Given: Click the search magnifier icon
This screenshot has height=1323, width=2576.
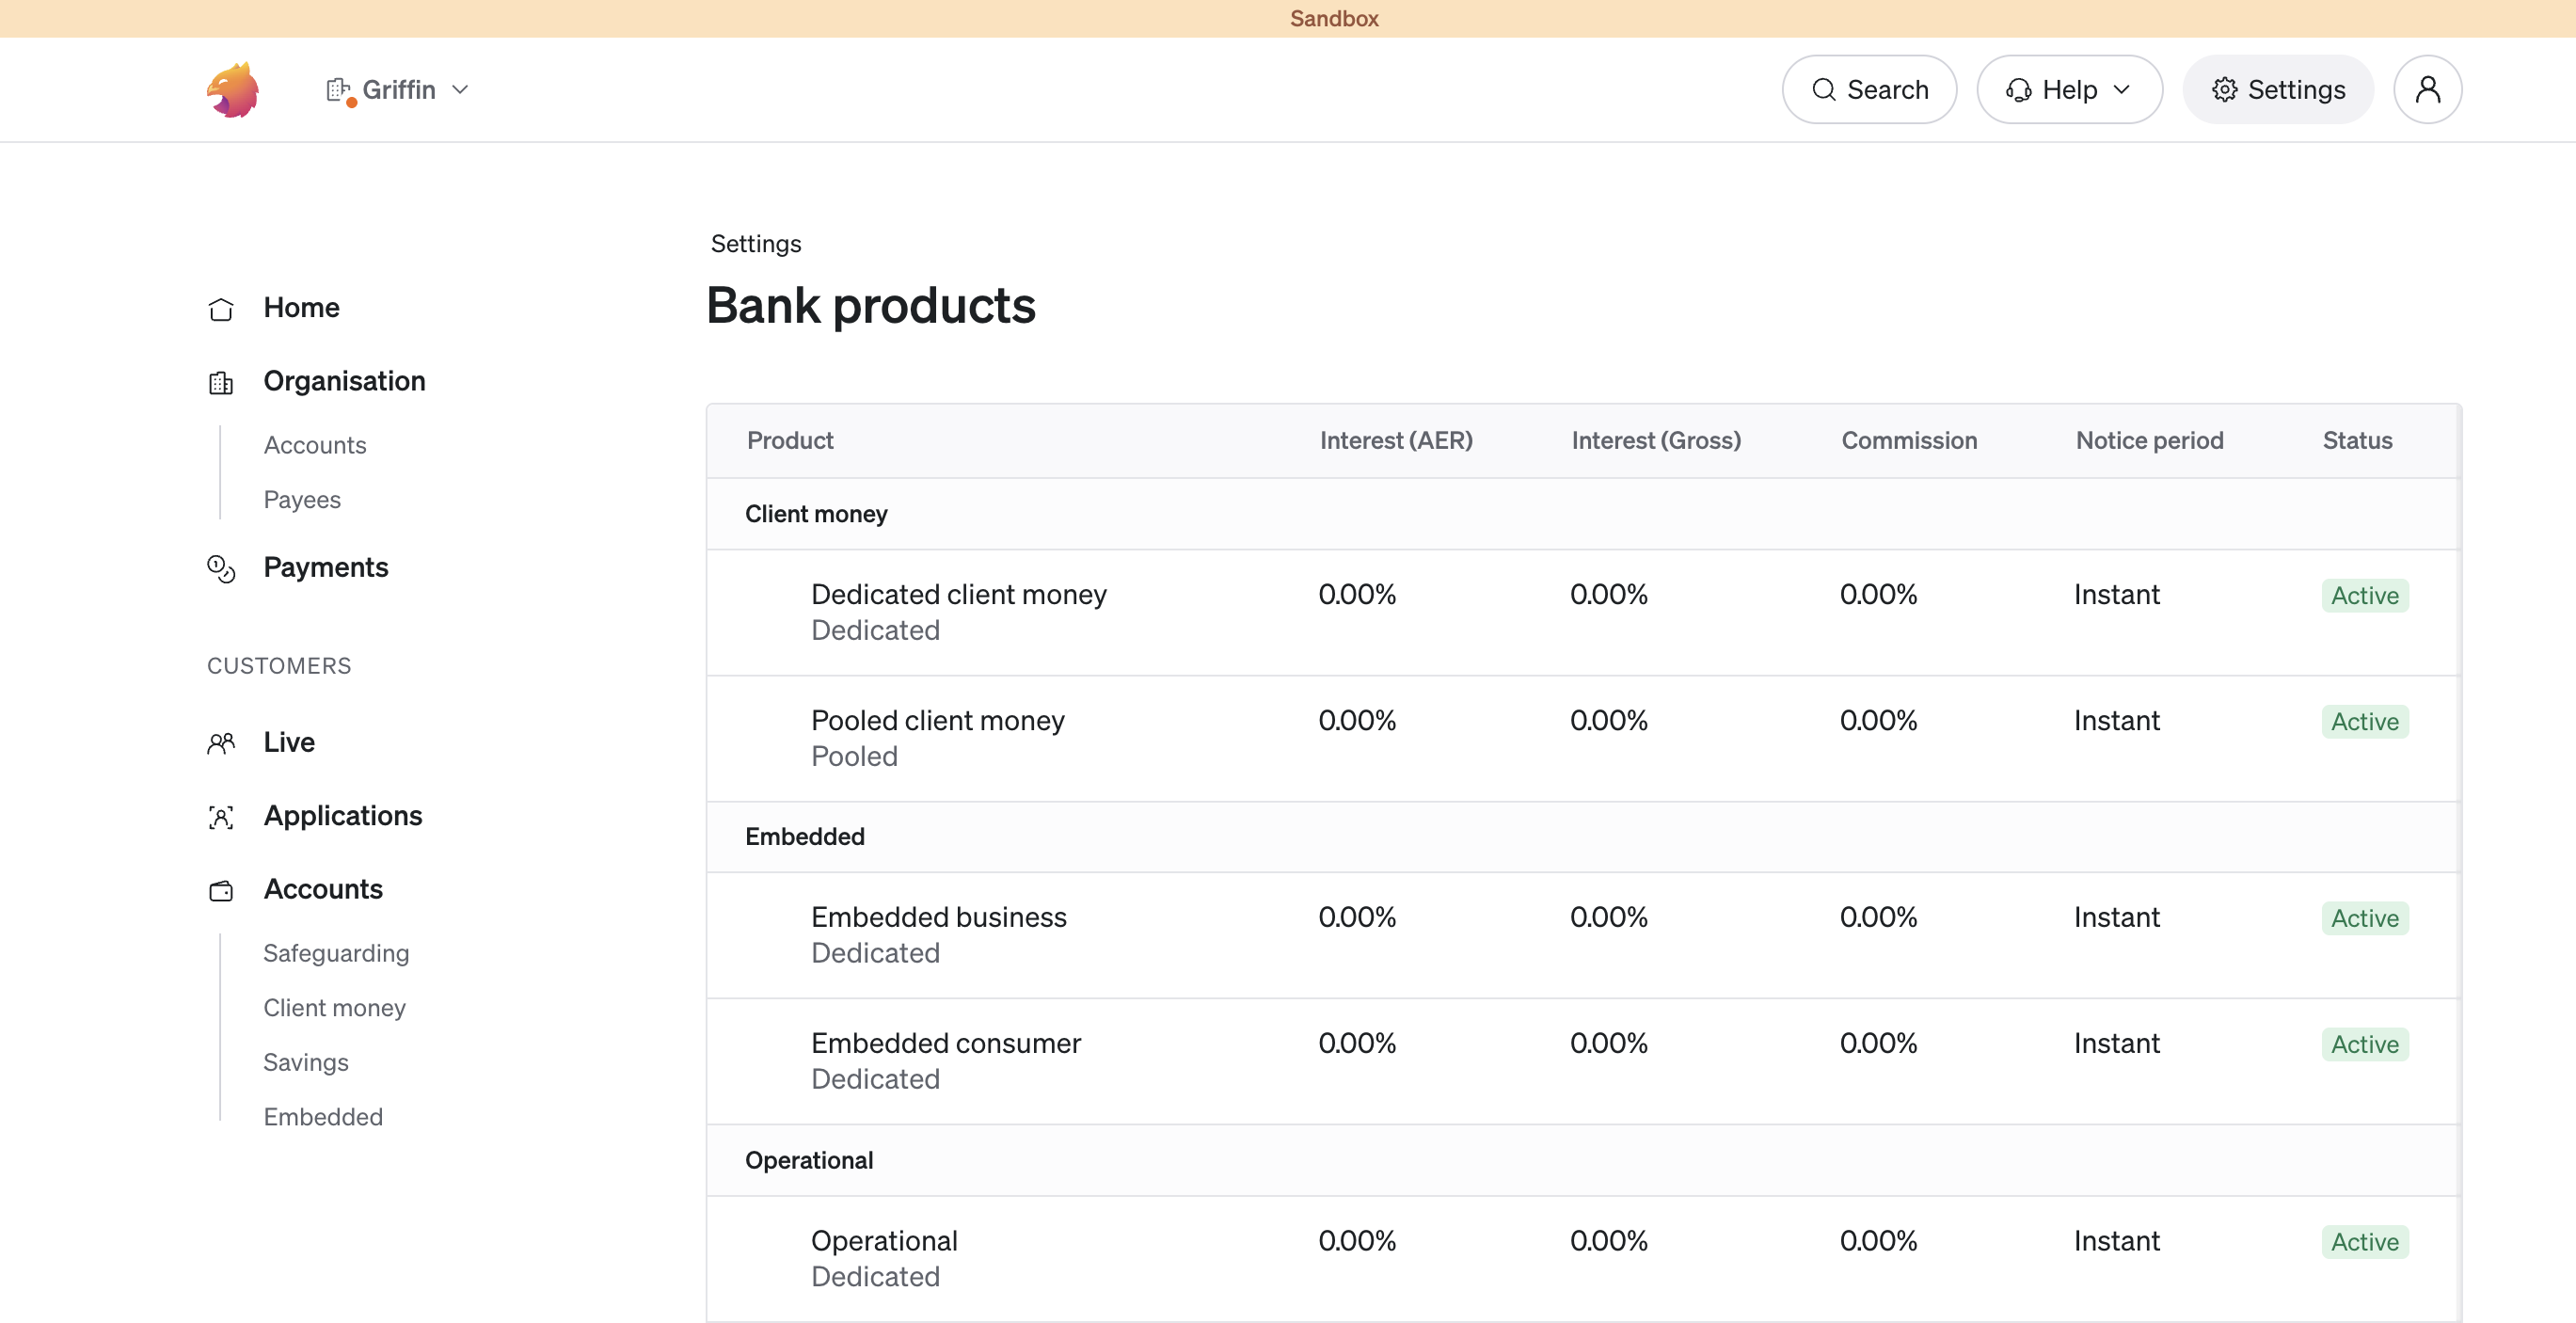Looking at the screenshot, I should point(1824,89).
